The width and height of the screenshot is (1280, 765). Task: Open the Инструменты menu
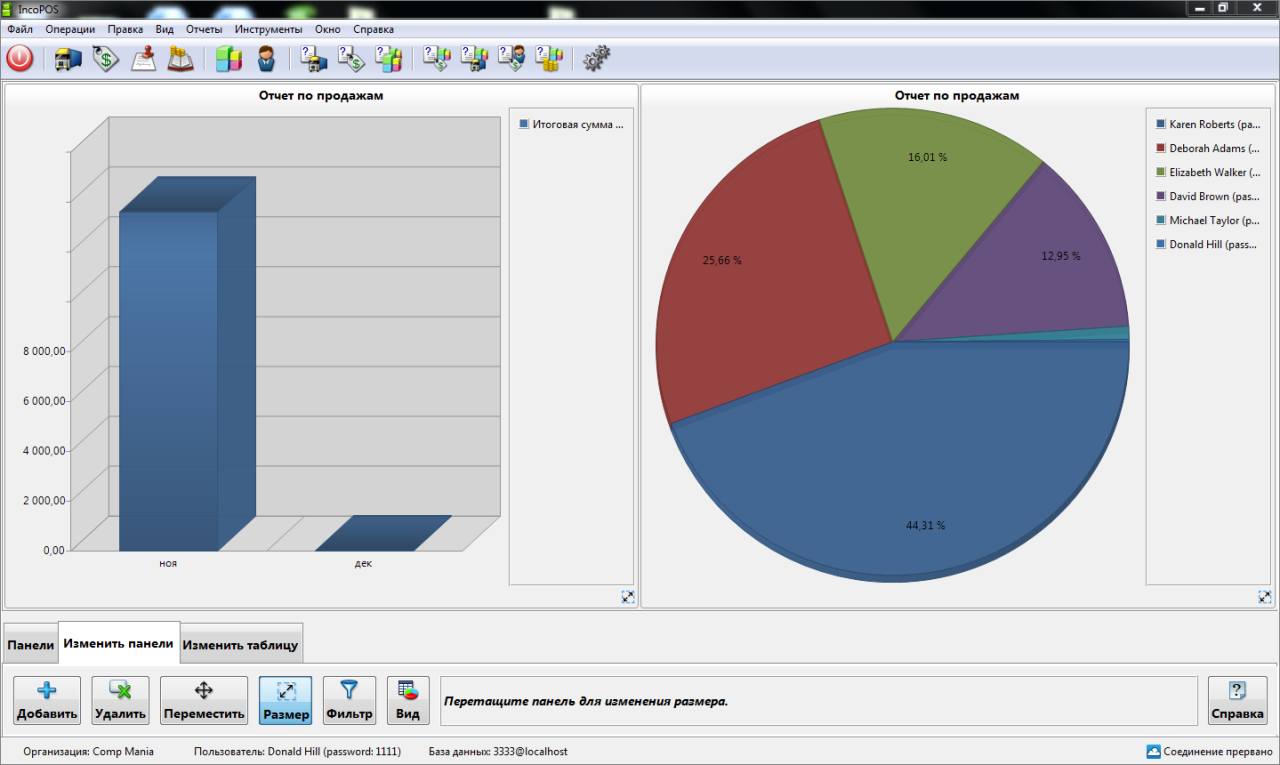[268, 29]
